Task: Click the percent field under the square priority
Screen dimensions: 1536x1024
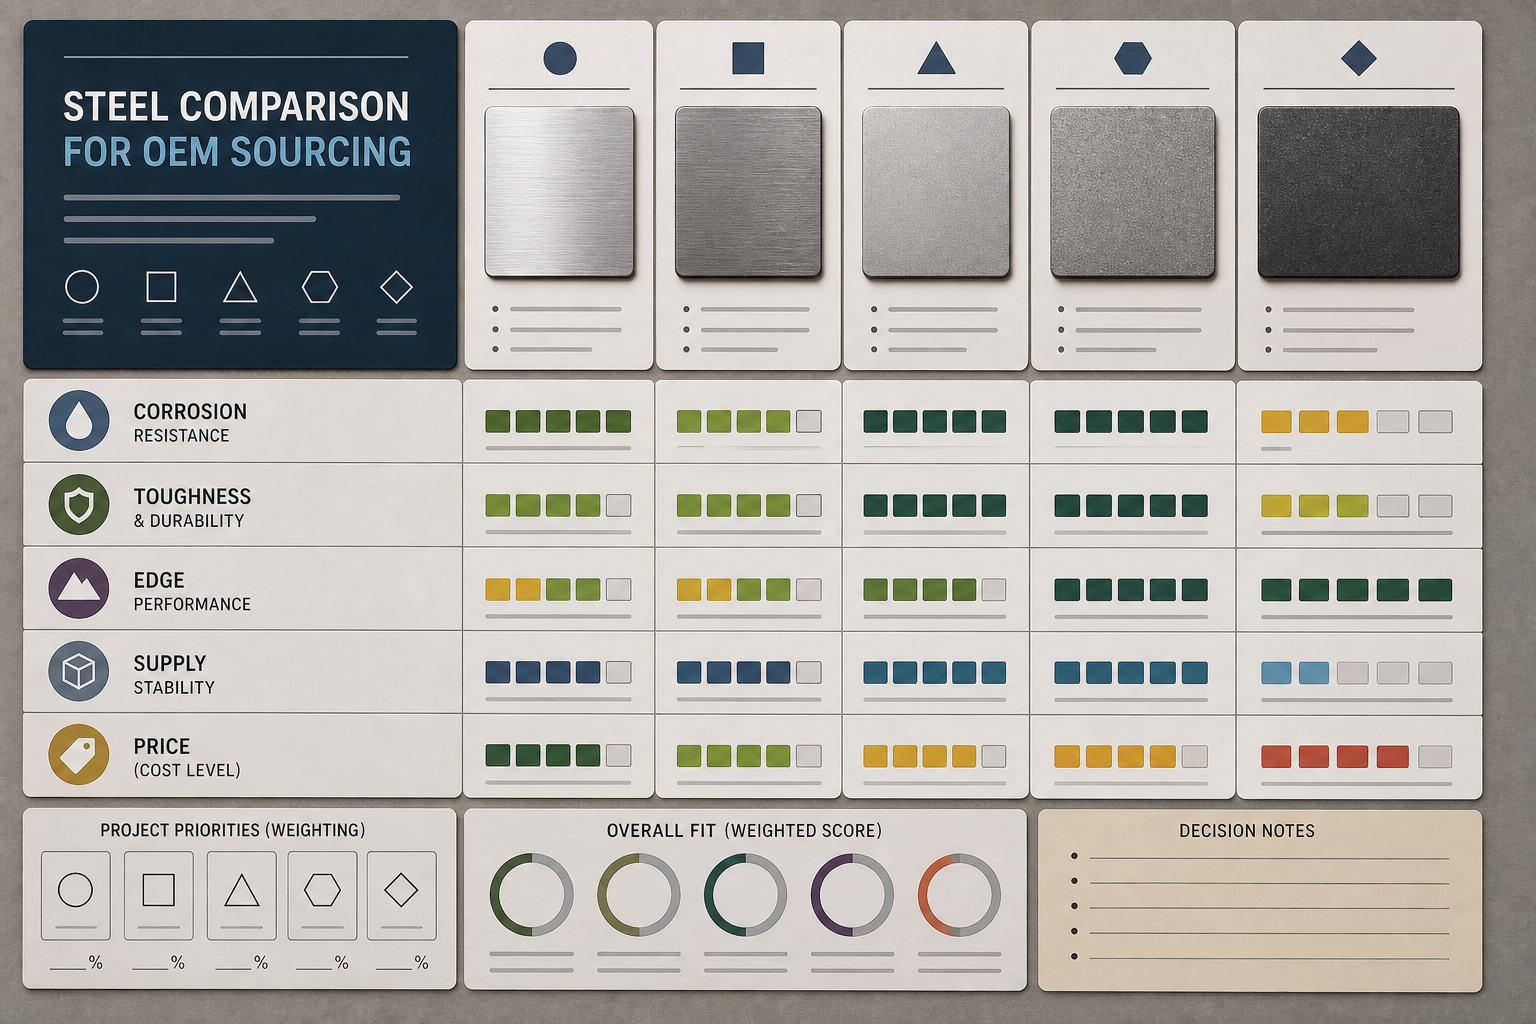Action: point(159,963)
